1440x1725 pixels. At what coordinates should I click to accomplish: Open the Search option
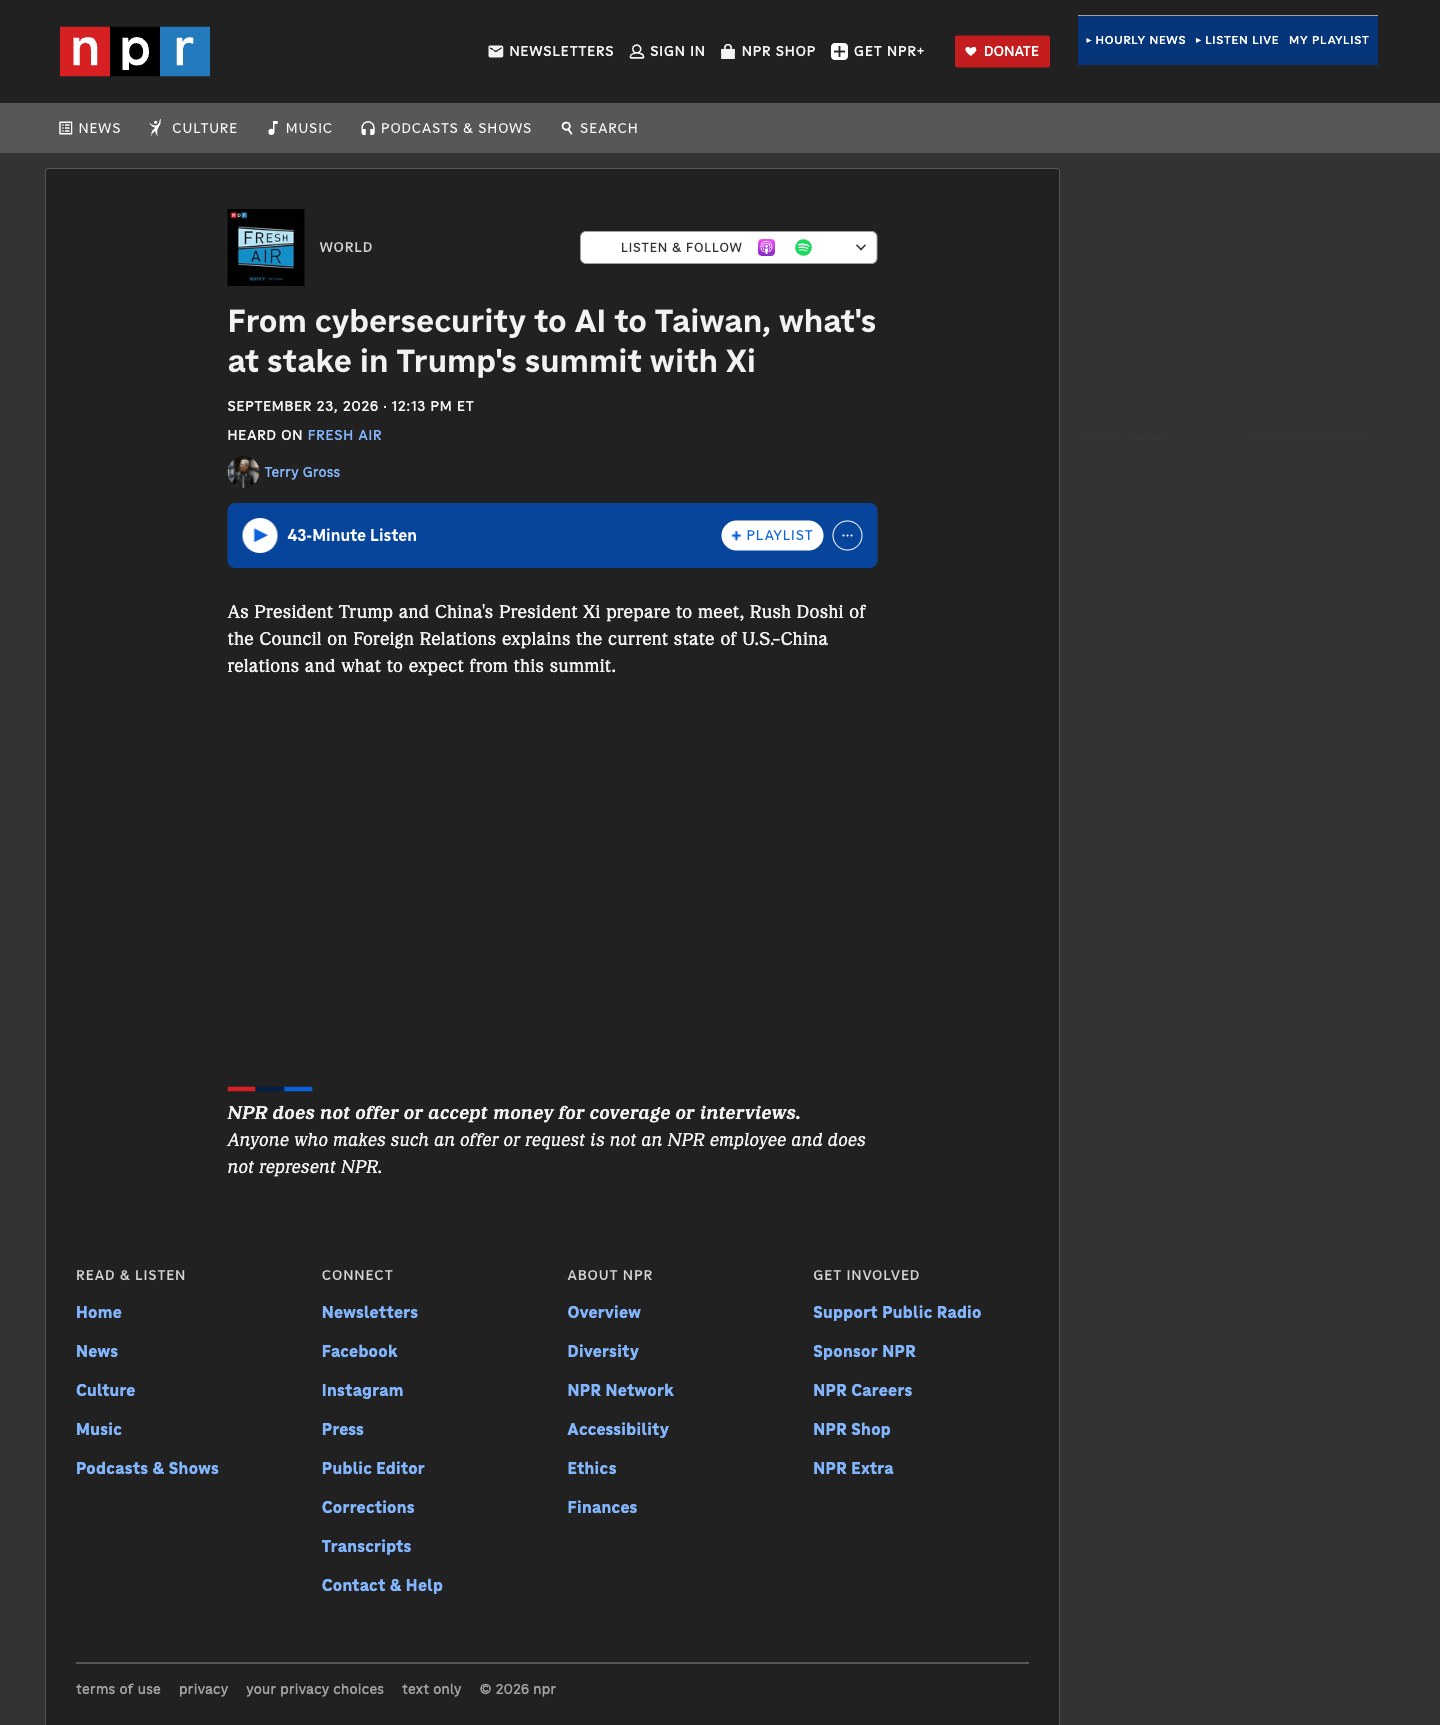(x=599, y=128)
